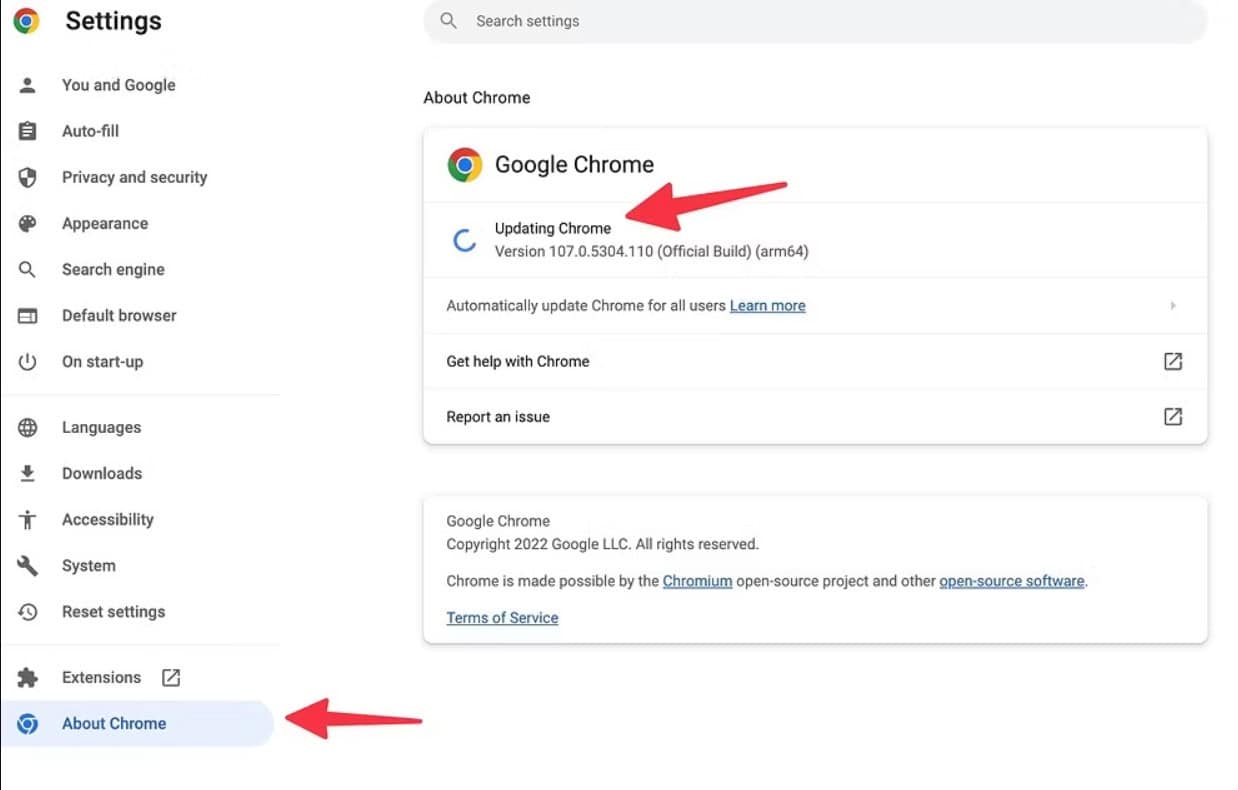Open Get help with Chrome external link

[x=1173, y=361]
